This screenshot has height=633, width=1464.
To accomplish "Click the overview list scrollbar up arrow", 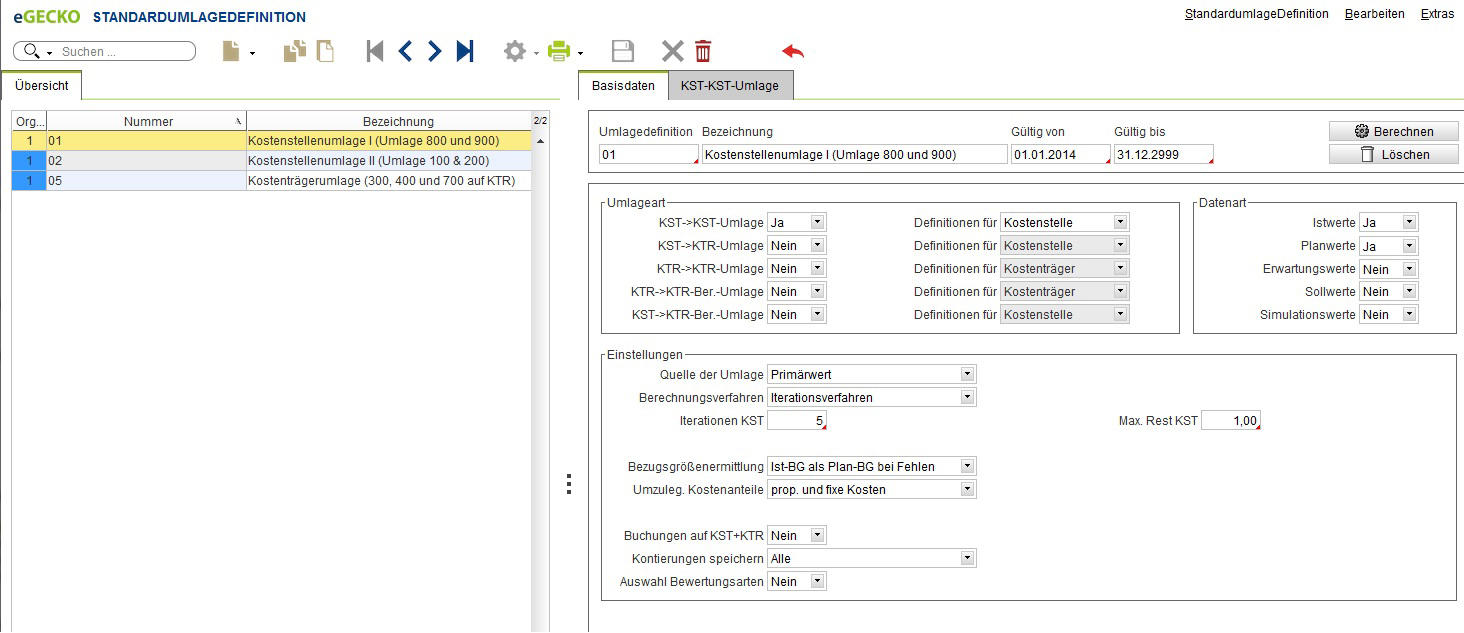I will coord(541,141).
